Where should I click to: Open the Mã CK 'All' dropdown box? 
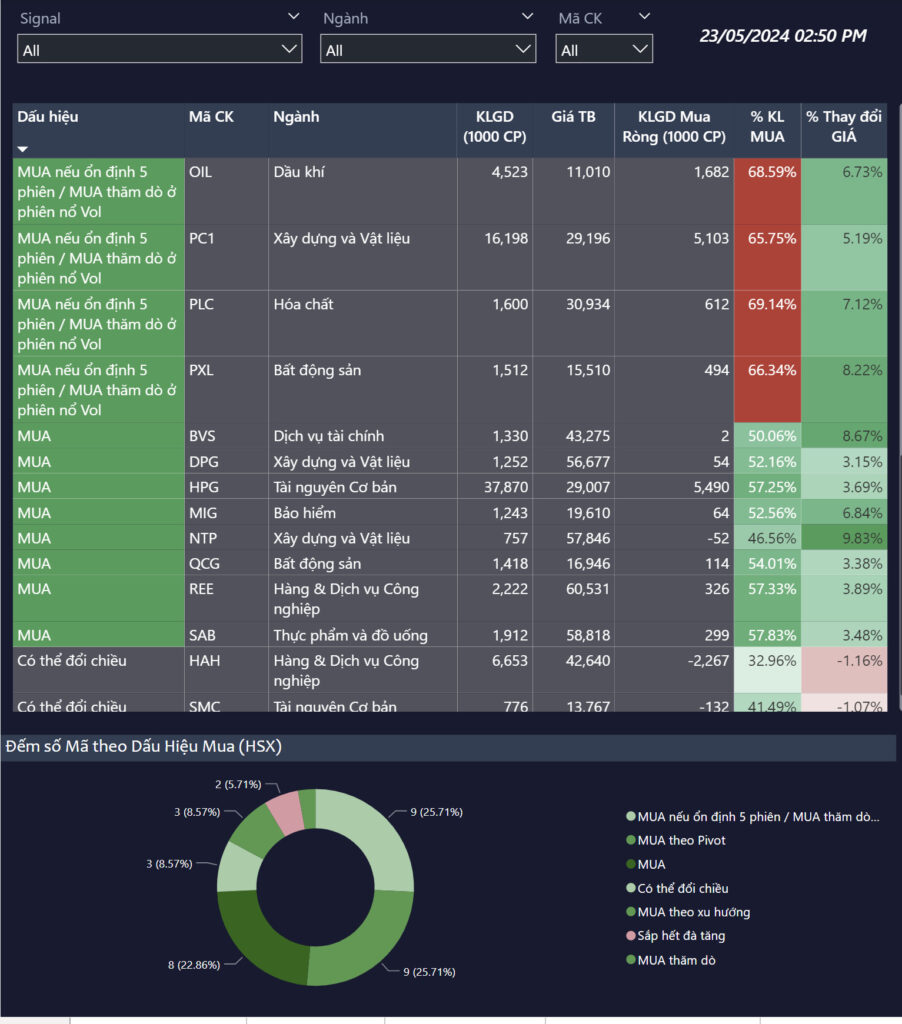click(x=604, y=49)
